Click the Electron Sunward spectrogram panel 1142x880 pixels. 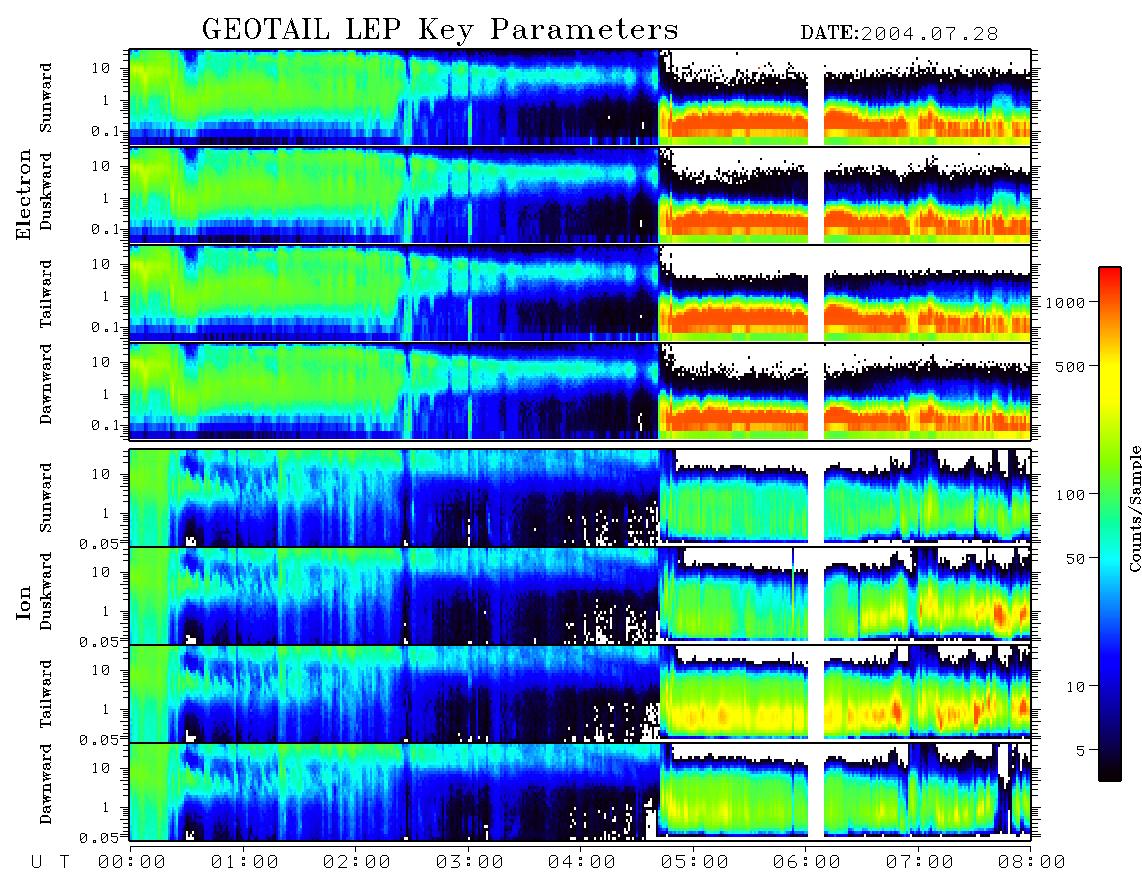[x=580, y=98]
